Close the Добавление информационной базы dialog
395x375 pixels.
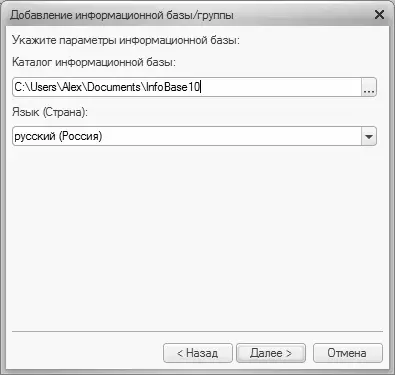[380, 15]
